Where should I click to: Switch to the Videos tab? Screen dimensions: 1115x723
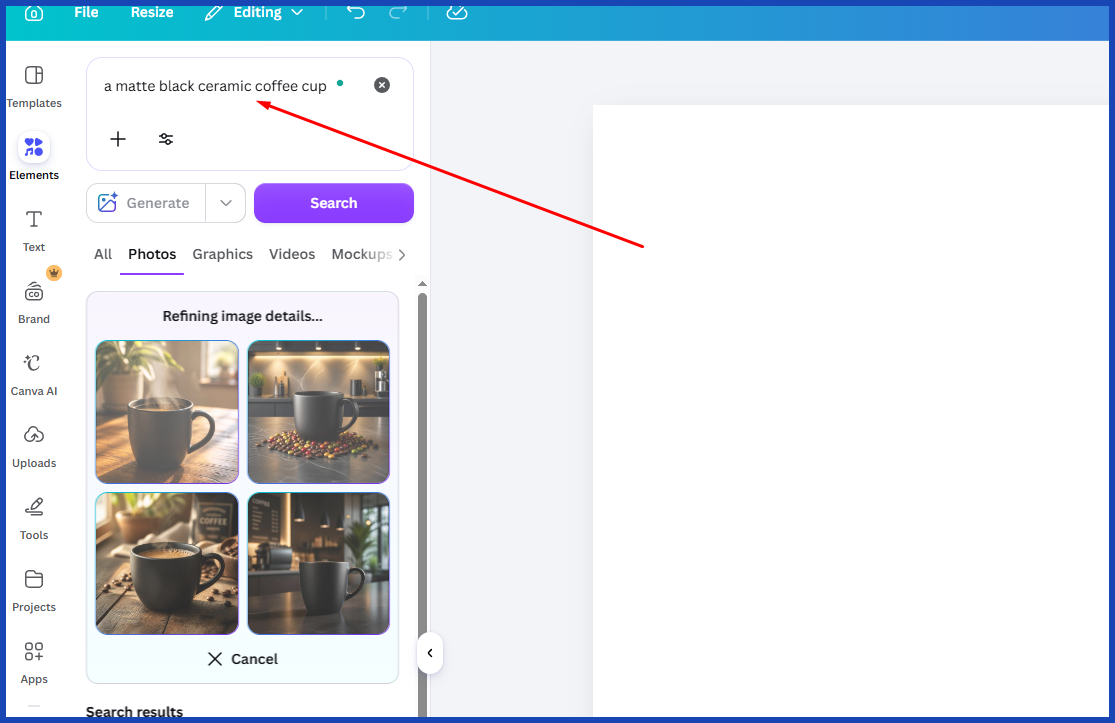click(x=292, y=255)
